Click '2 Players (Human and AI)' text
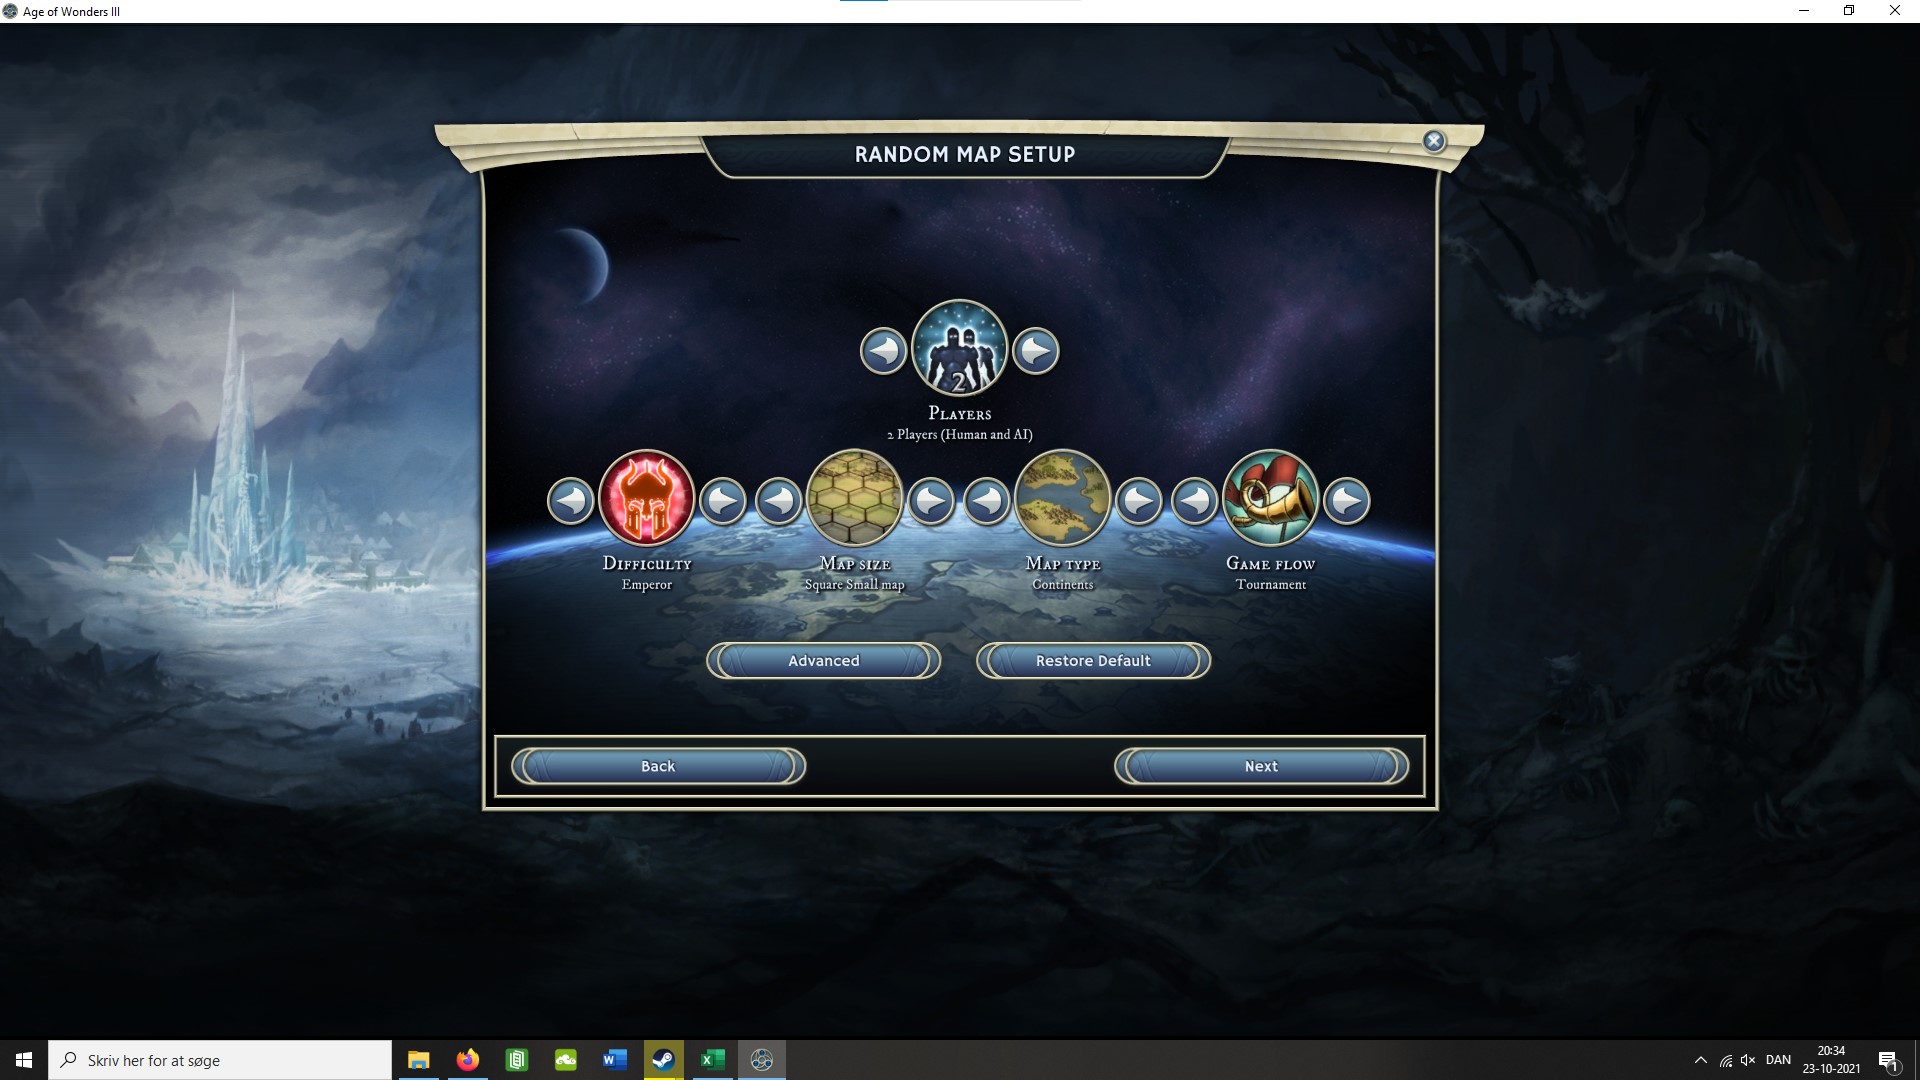This screenshot has width=1920, height=1080. tap(960, 435)
